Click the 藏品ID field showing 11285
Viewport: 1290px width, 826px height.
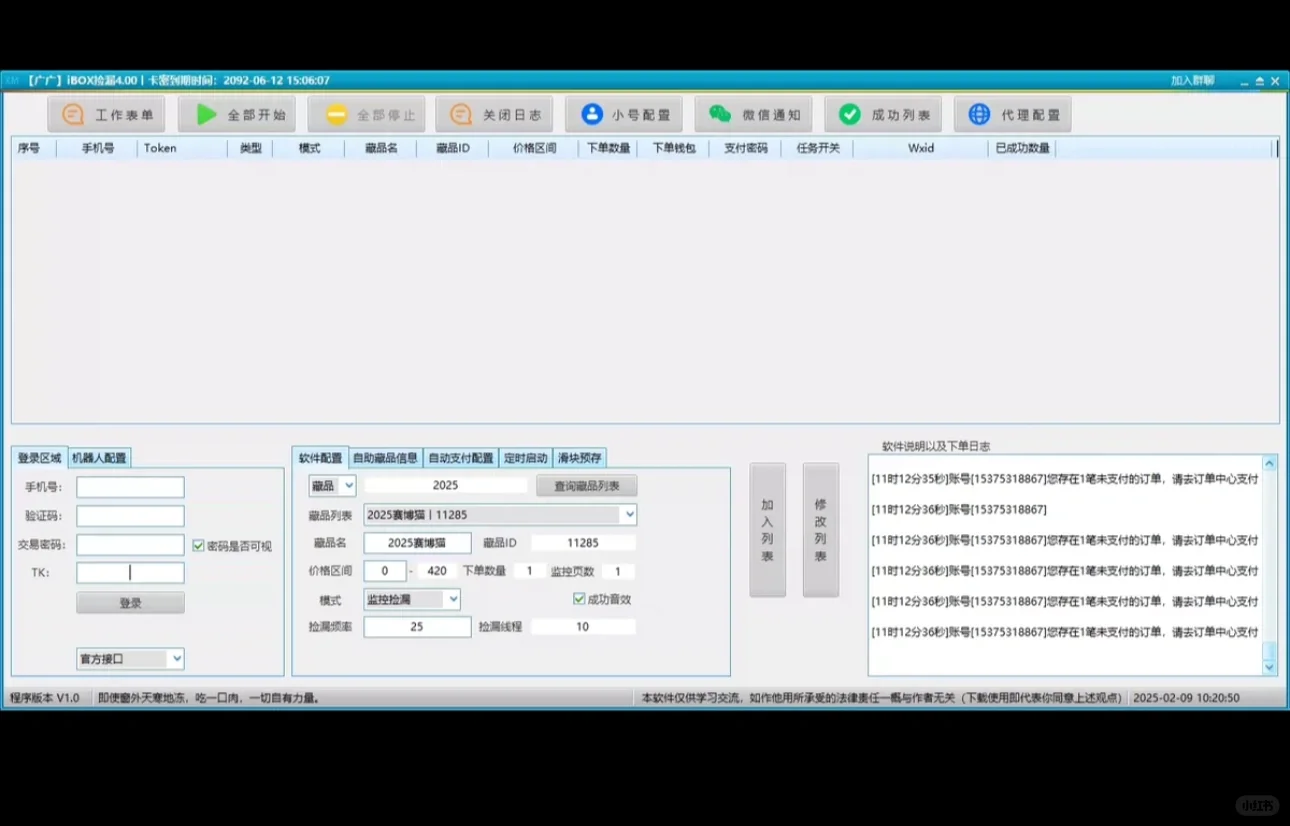pos(583,543)
